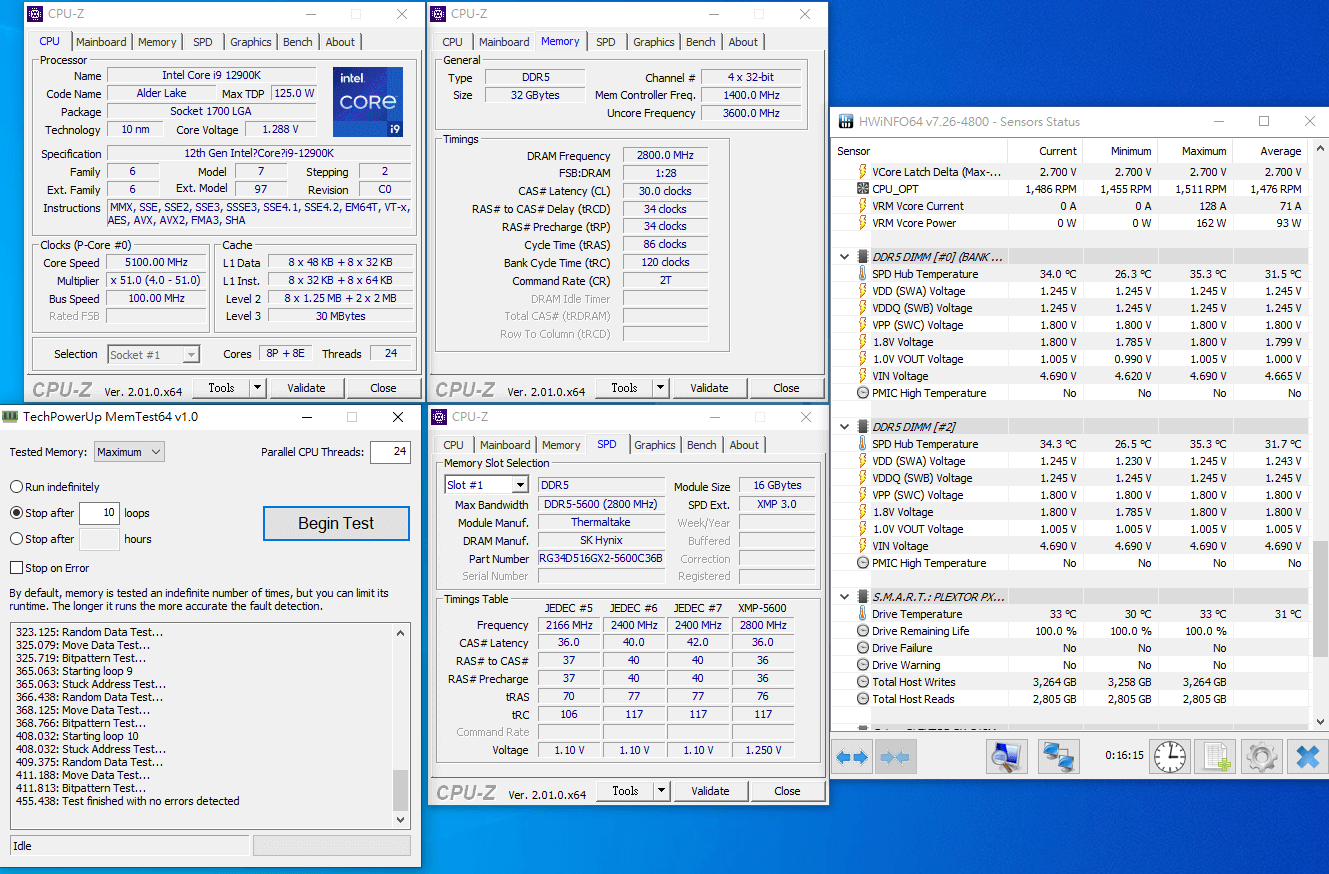Click the log file sheet icon with plus
This screenshot has width=1329, height=874.
(x=1215, y=757)
